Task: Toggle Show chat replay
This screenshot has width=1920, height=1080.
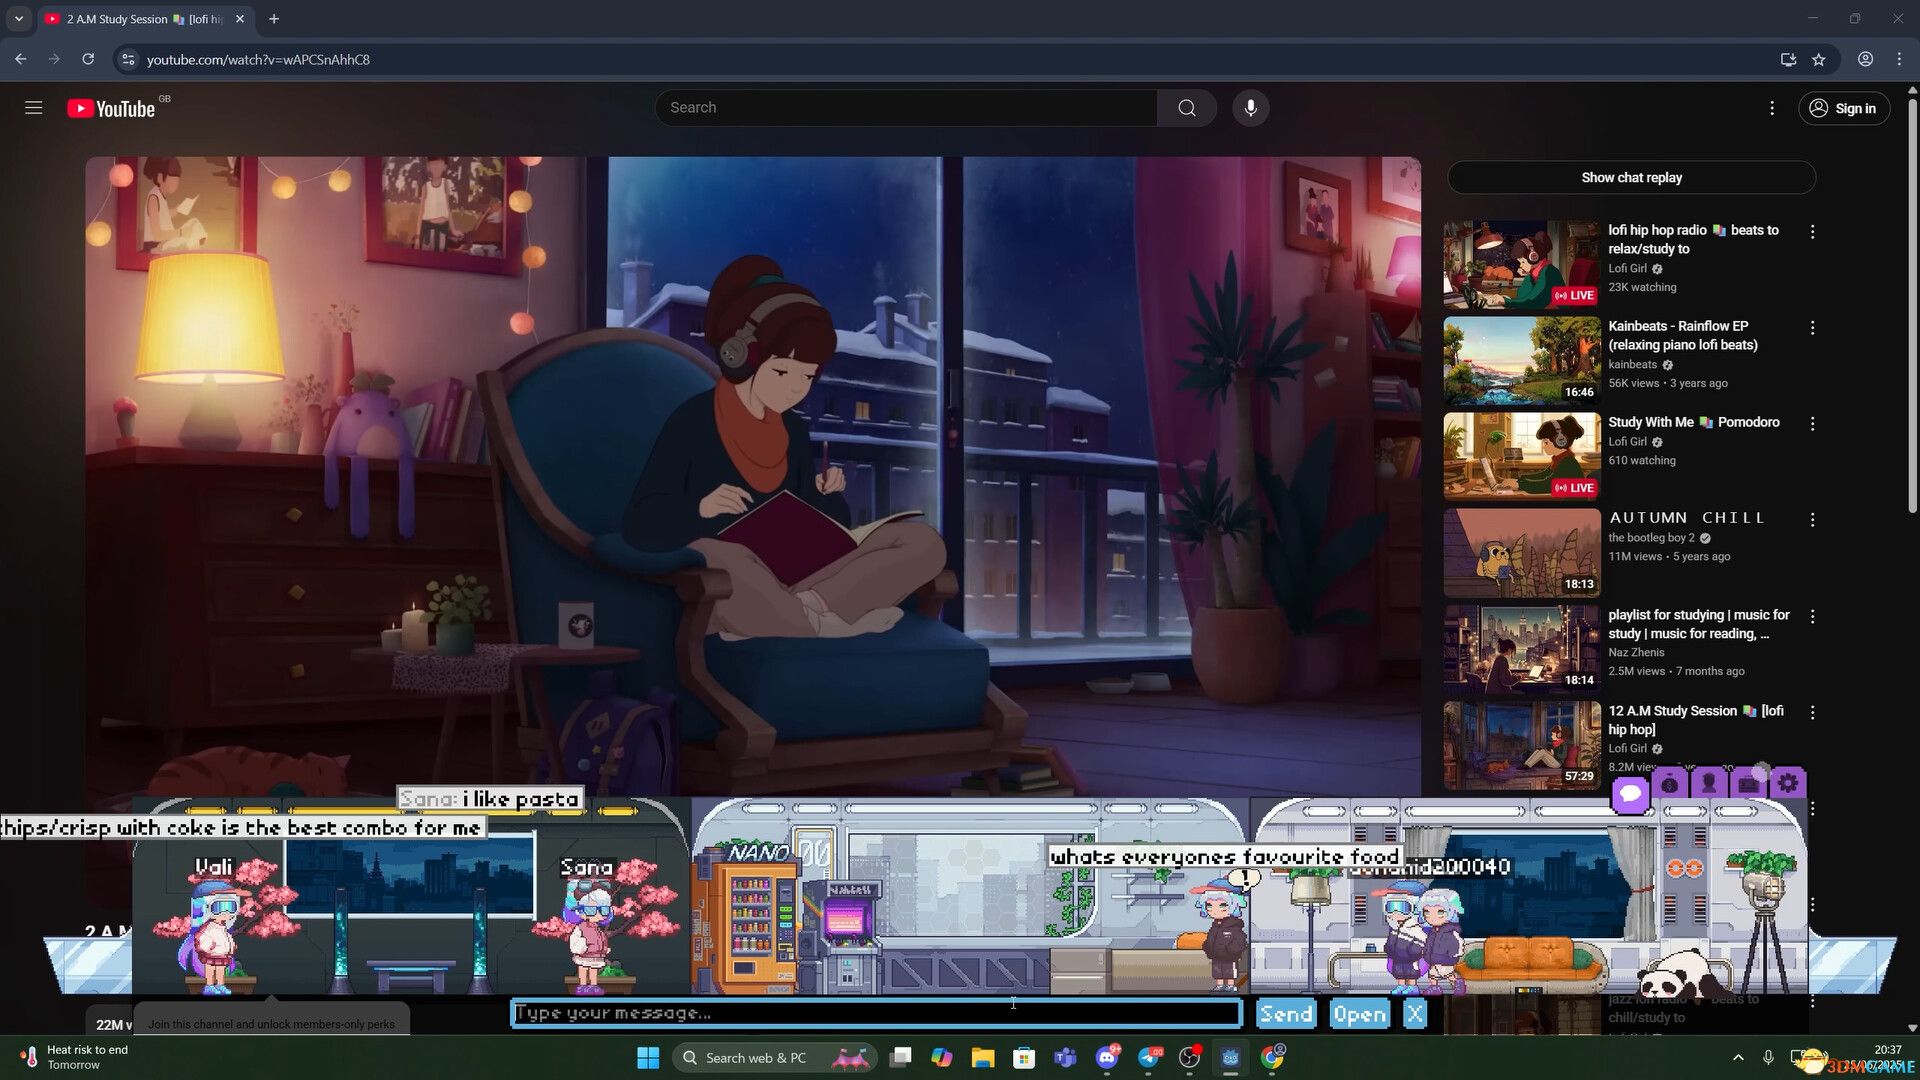Action: (1631, 177)
